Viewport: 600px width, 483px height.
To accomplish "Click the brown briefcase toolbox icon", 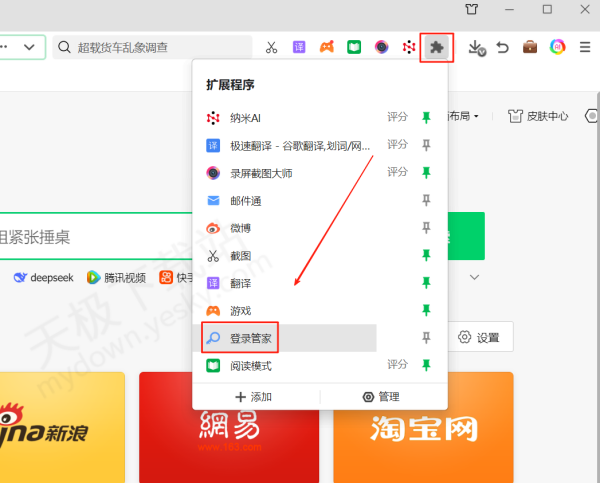I will (530, 47).
